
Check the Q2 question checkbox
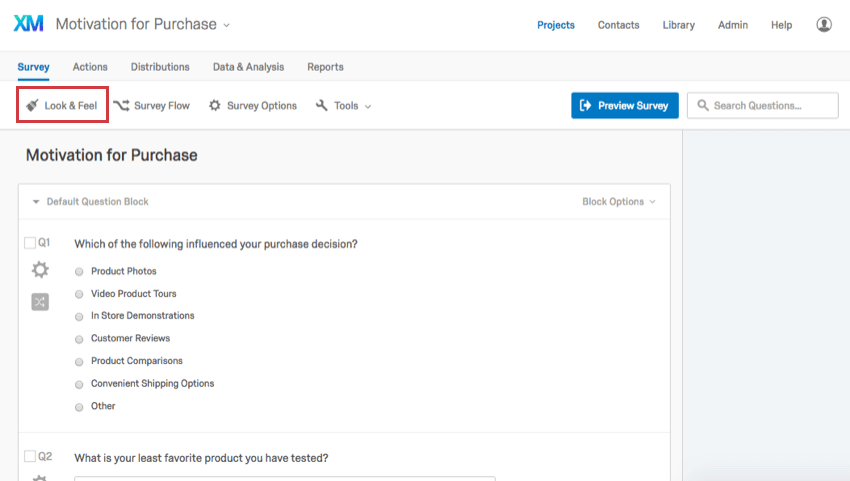pyautogui.click(x=30, y=457)
